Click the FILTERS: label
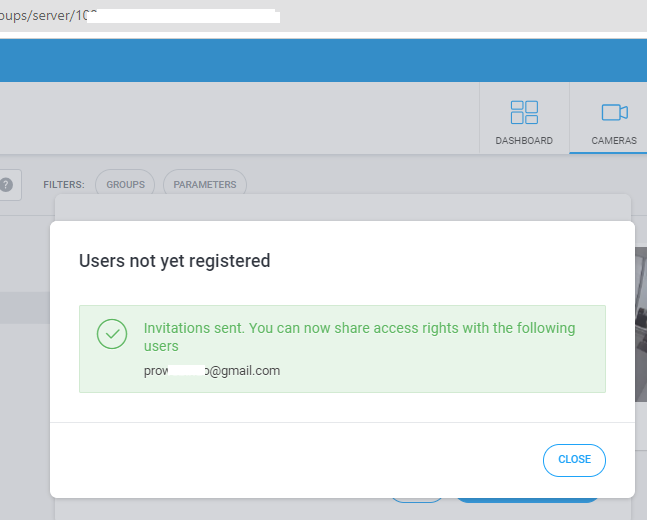This screenshot has height=520, width=647. pos(64,184)
